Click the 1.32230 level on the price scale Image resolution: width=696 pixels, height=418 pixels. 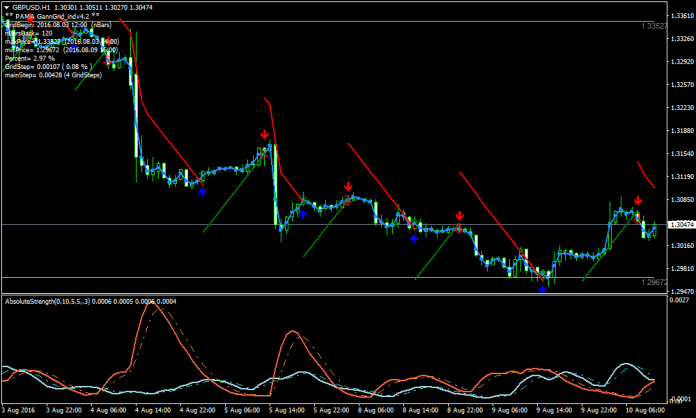pyautogui.click(x=680, y=108)
